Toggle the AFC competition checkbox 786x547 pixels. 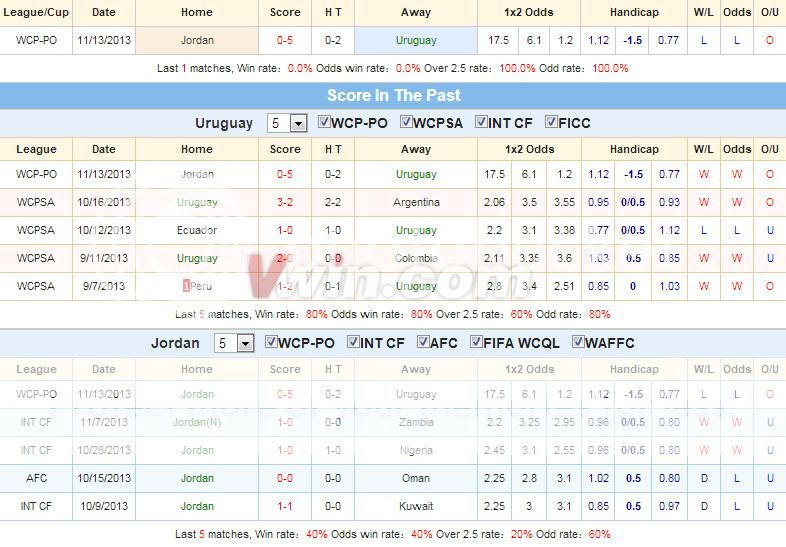(x=421, y=342)
